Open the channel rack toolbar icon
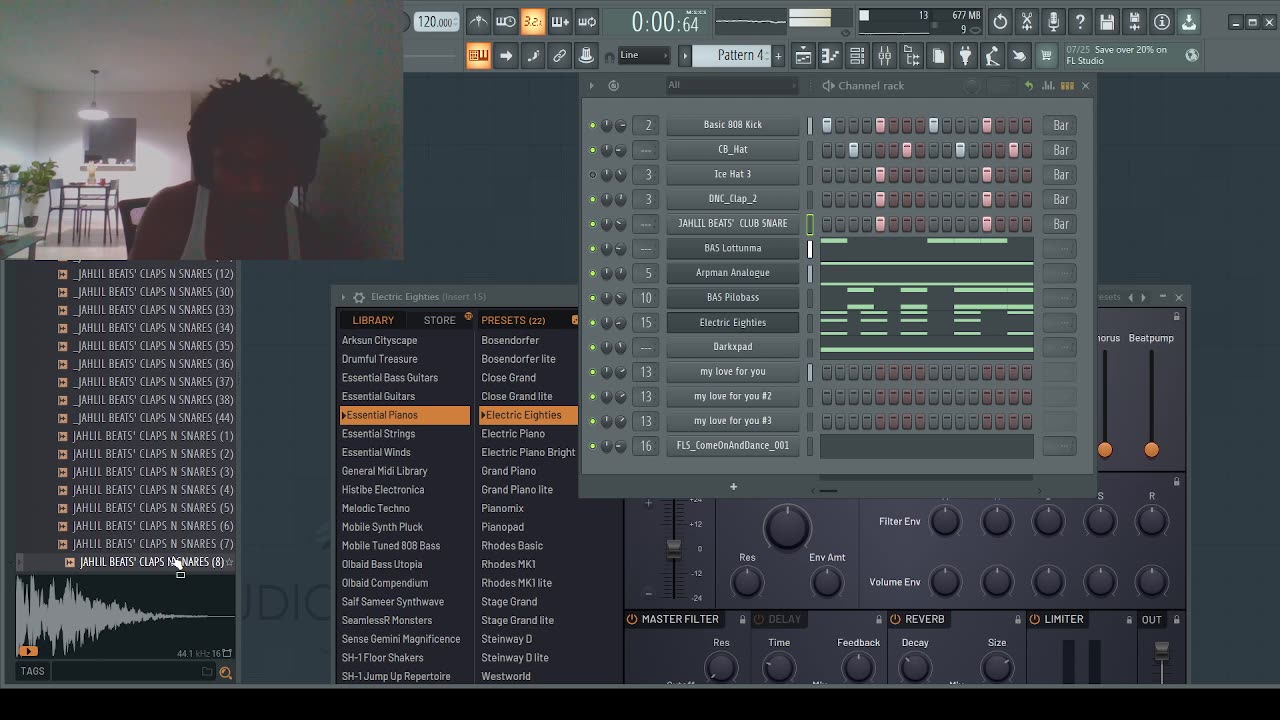 pos(857,56)
